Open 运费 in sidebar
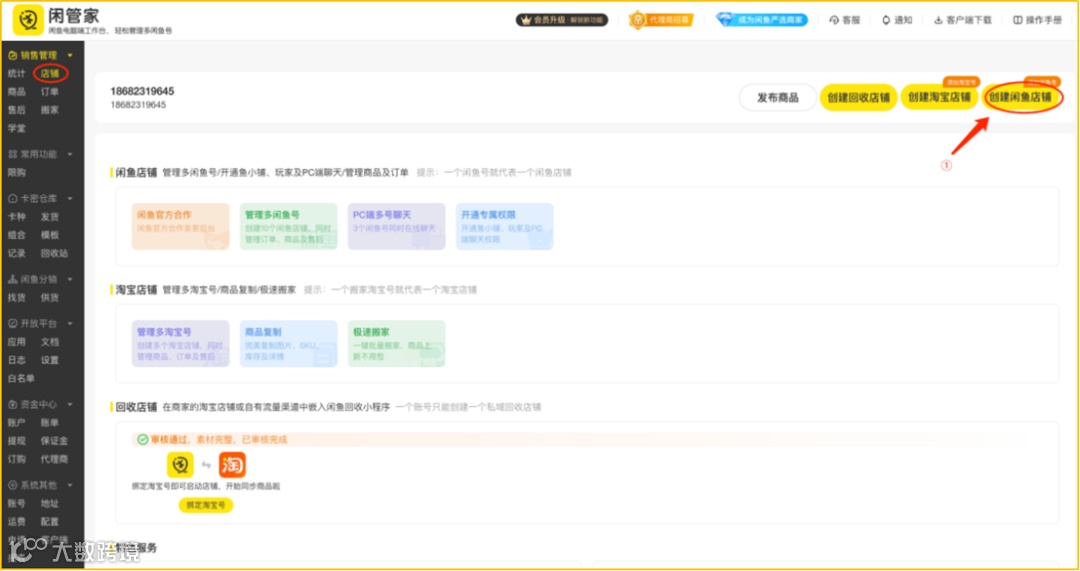This screenshot has width=1080, height=571. pyautogui.click(x=17, y=521)
